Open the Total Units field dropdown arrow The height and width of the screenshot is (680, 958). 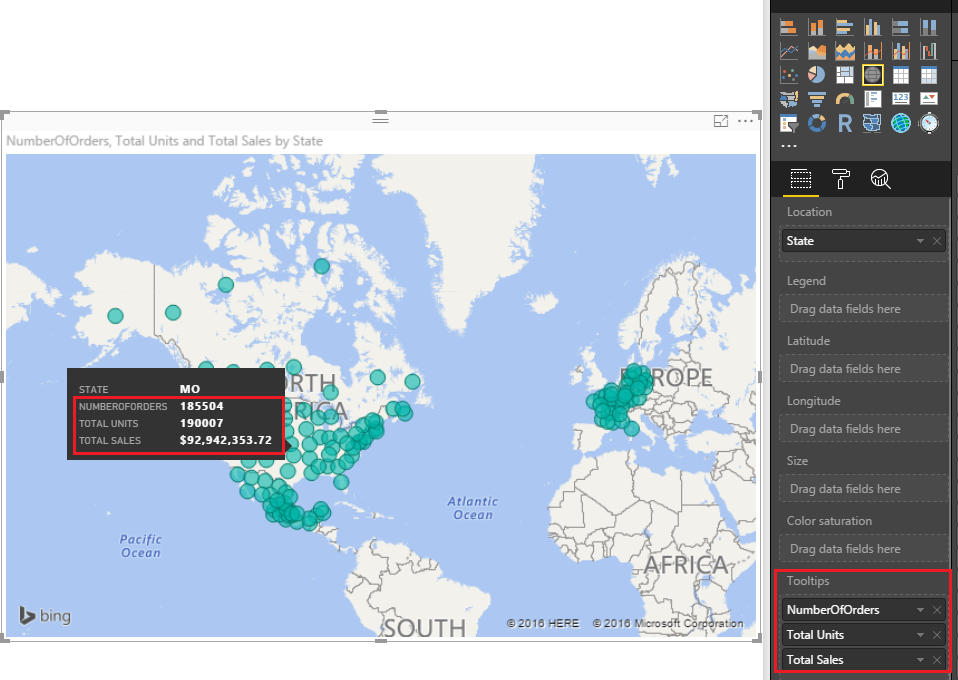click(920, 635)
